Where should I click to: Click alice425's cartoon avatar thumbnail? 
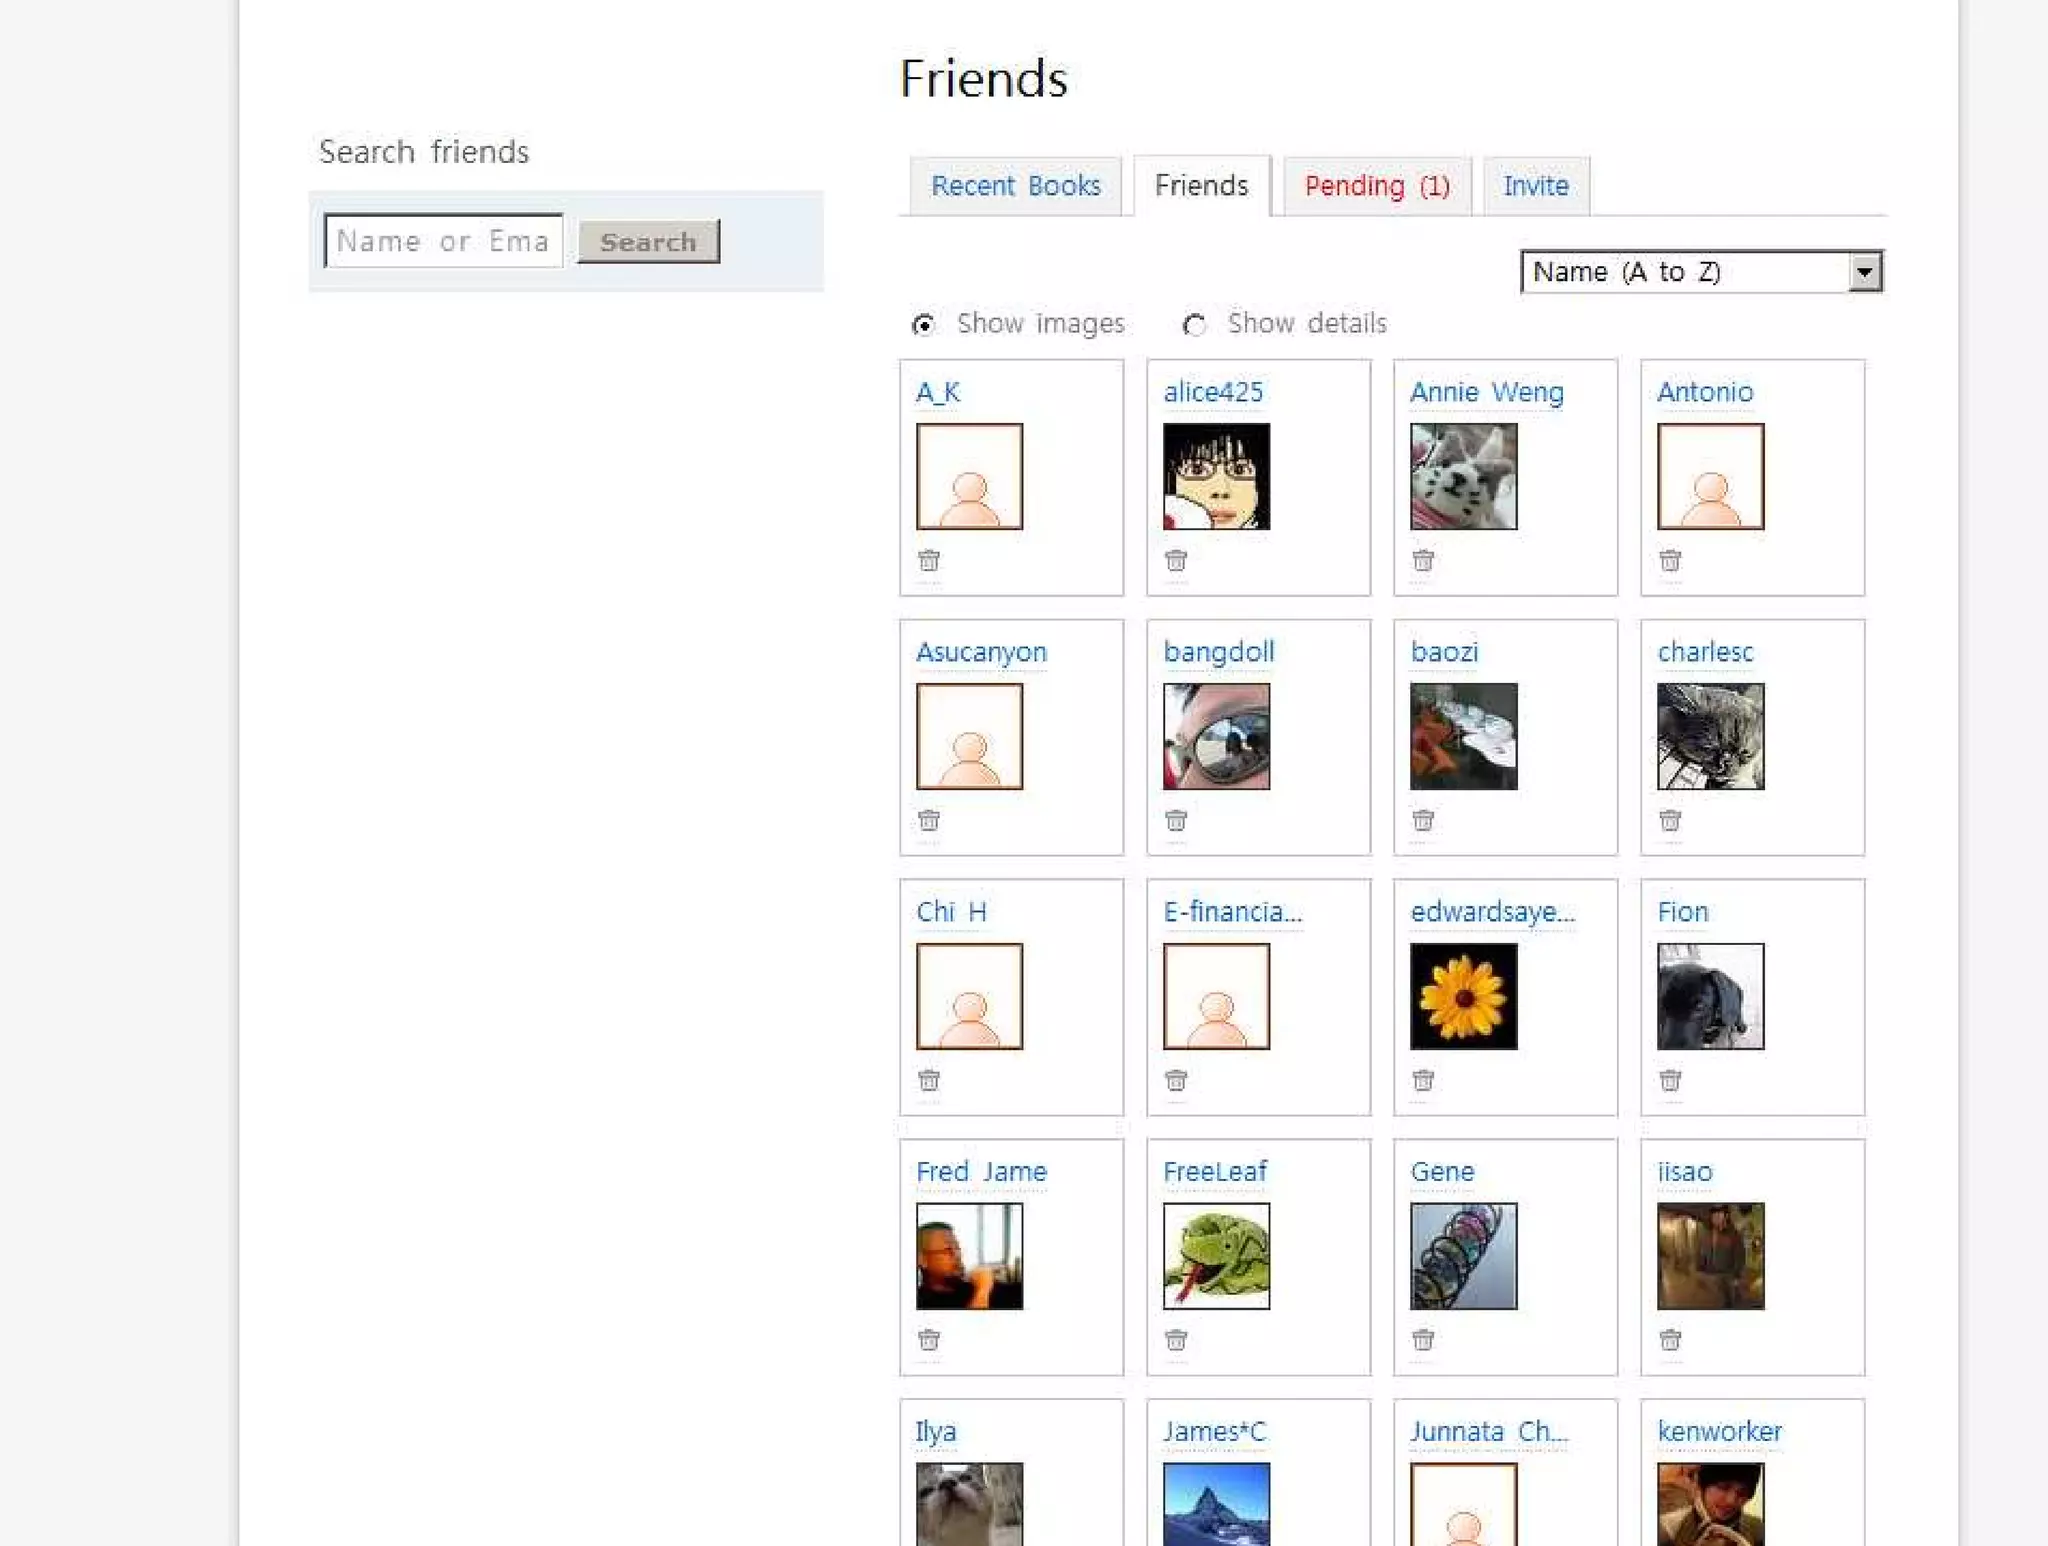pos(1216,476)
